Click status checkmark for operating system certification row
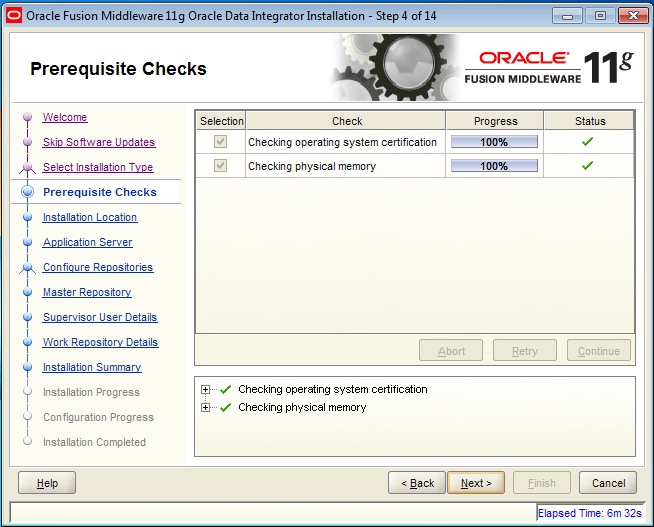654x527 pixels. pyautogui.click(x=588, y=142)
